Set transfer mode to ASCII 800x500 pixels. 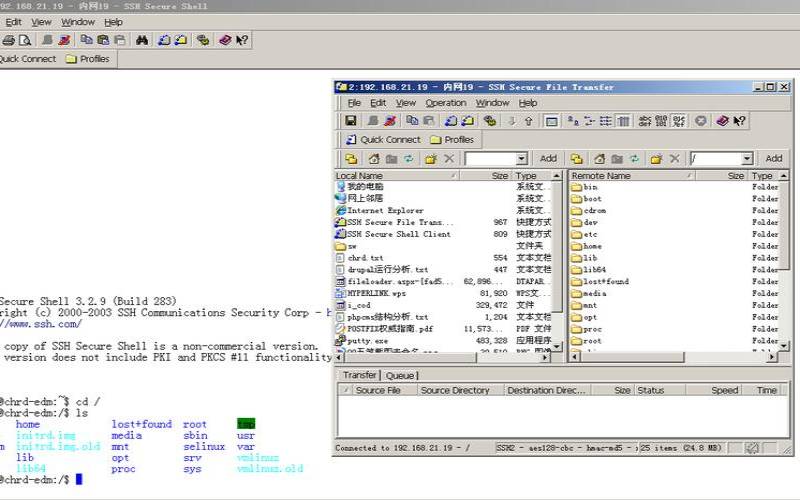pos(645,121)
